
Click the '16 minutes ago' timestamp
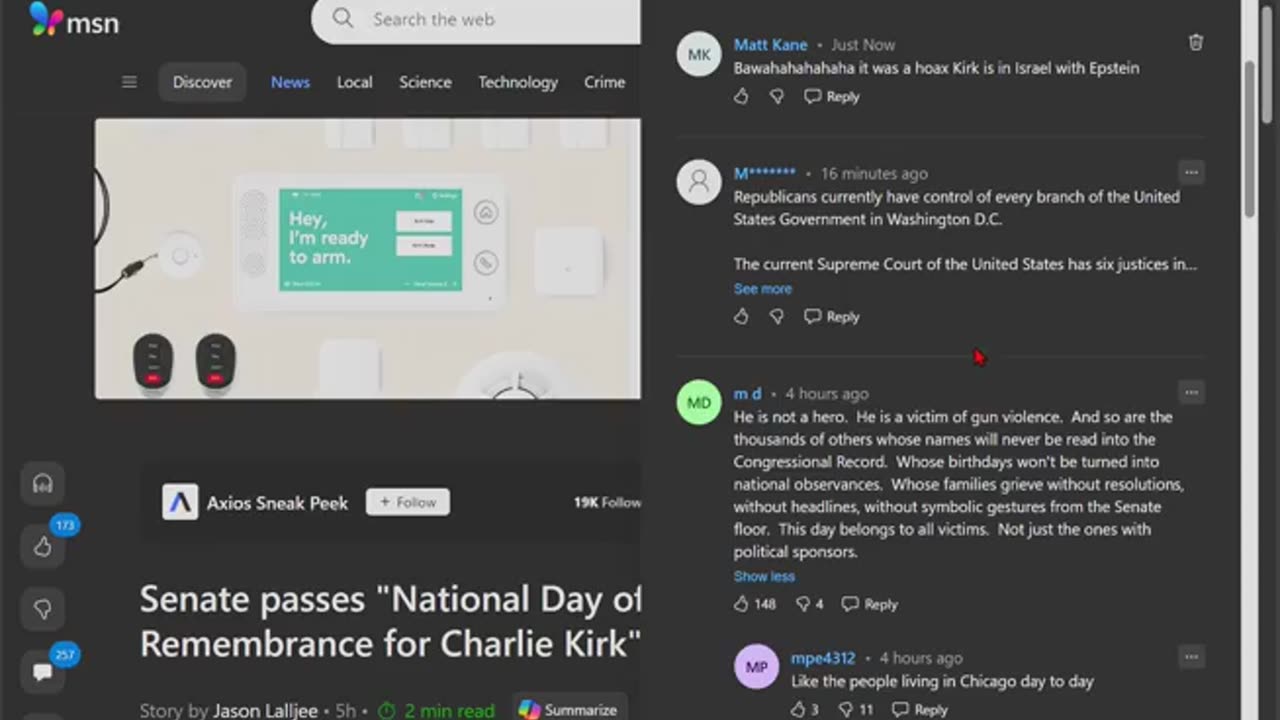tap(874, 173)
